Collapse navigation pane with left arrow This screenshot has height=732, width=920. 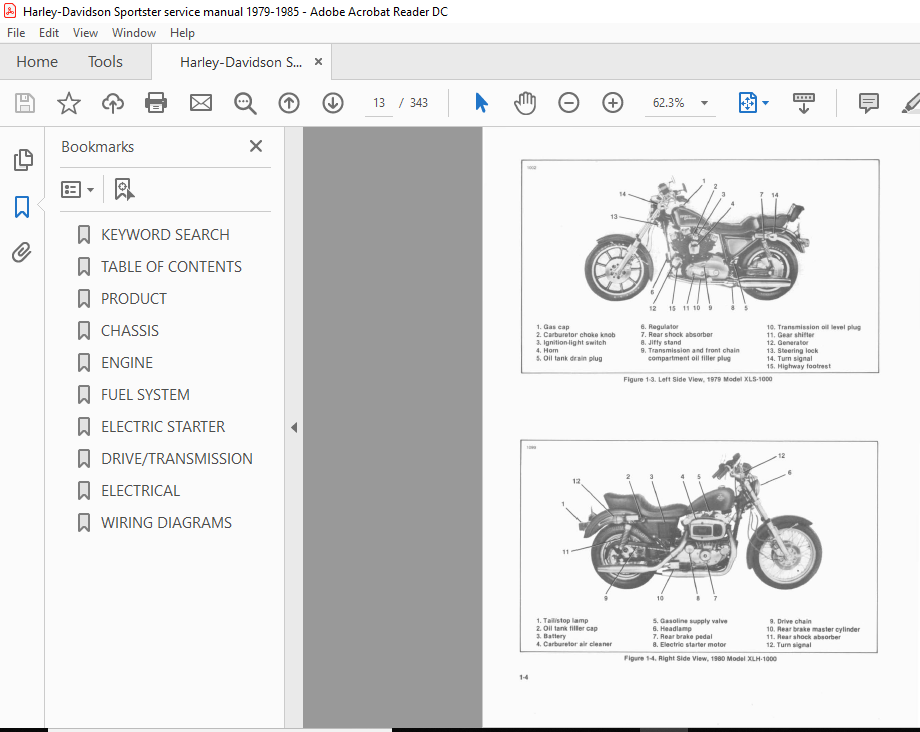point(294,428)
